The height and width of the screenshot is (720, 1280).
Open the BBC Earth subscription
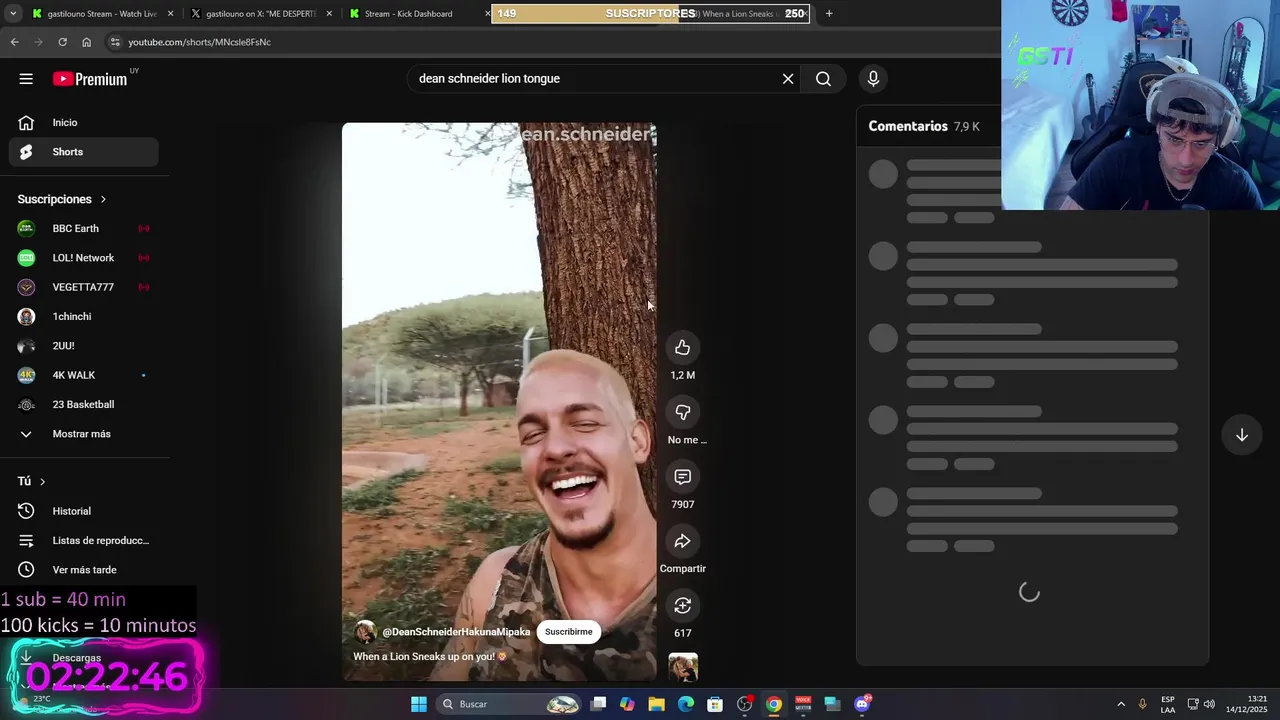tap(84, 228)
